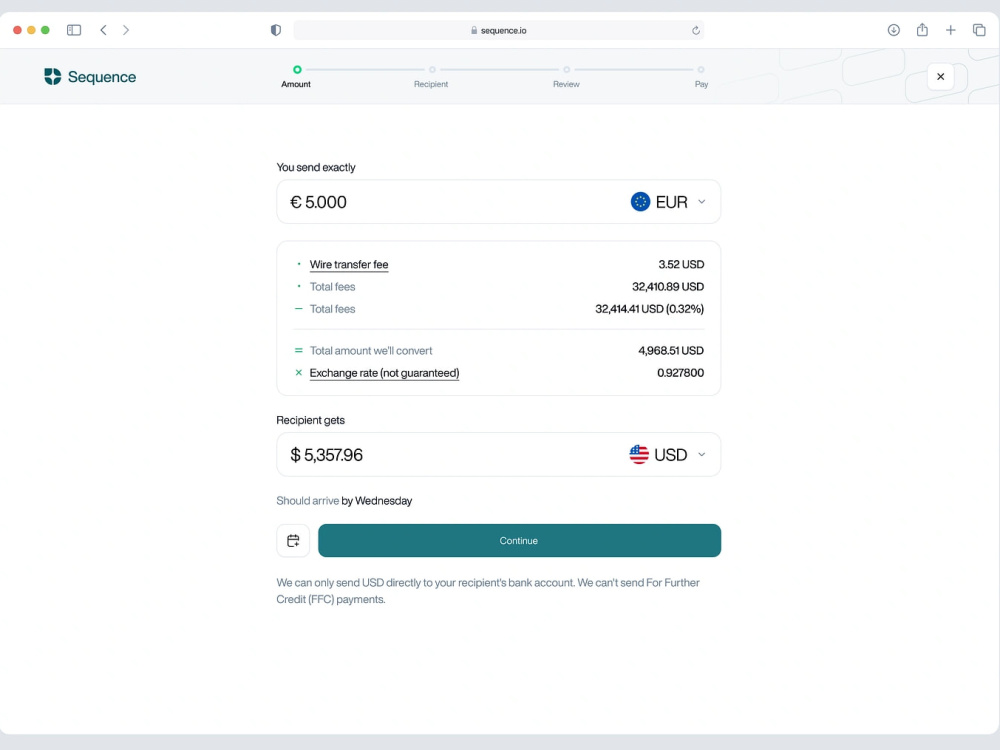Expand the USD currency dropdown chevron

702,454
